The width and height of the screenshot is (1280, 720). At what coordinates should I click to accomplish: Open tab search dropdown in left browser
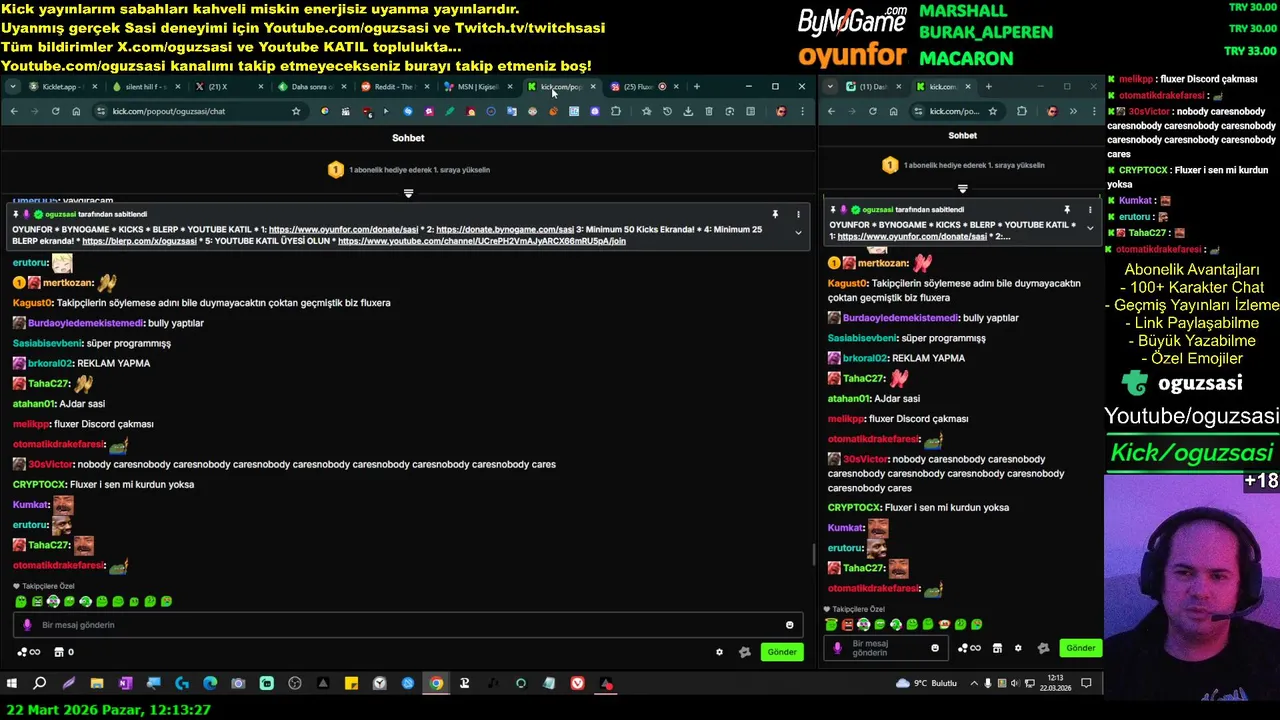pos(12,87)
